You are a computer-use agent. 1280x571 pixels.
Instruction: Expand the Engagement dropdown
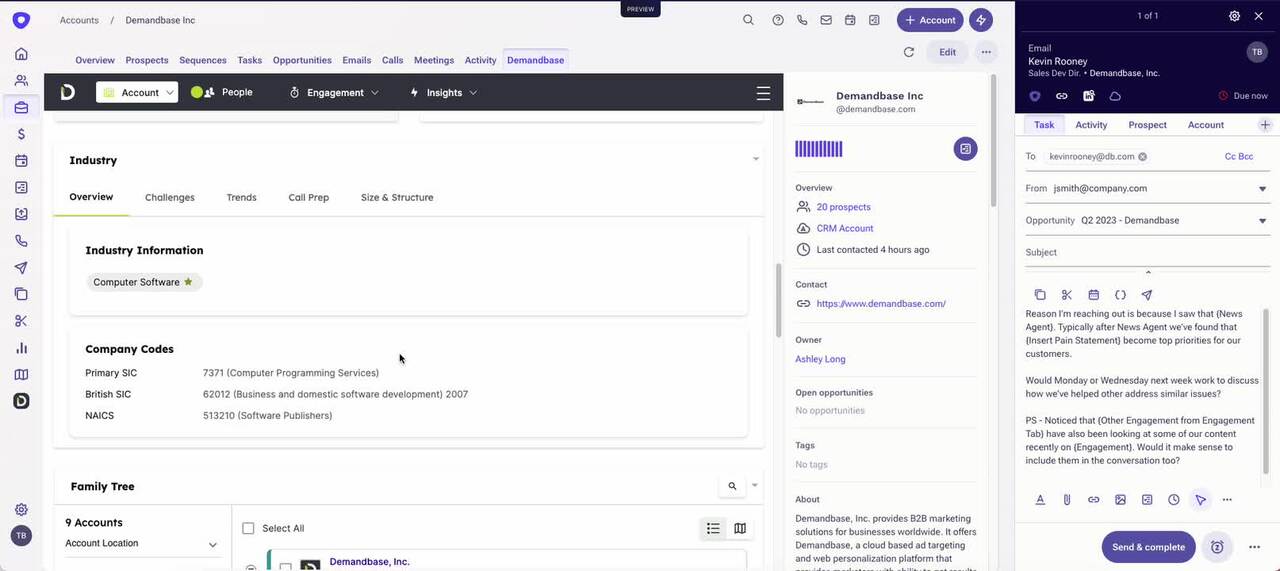pos(335,93)
